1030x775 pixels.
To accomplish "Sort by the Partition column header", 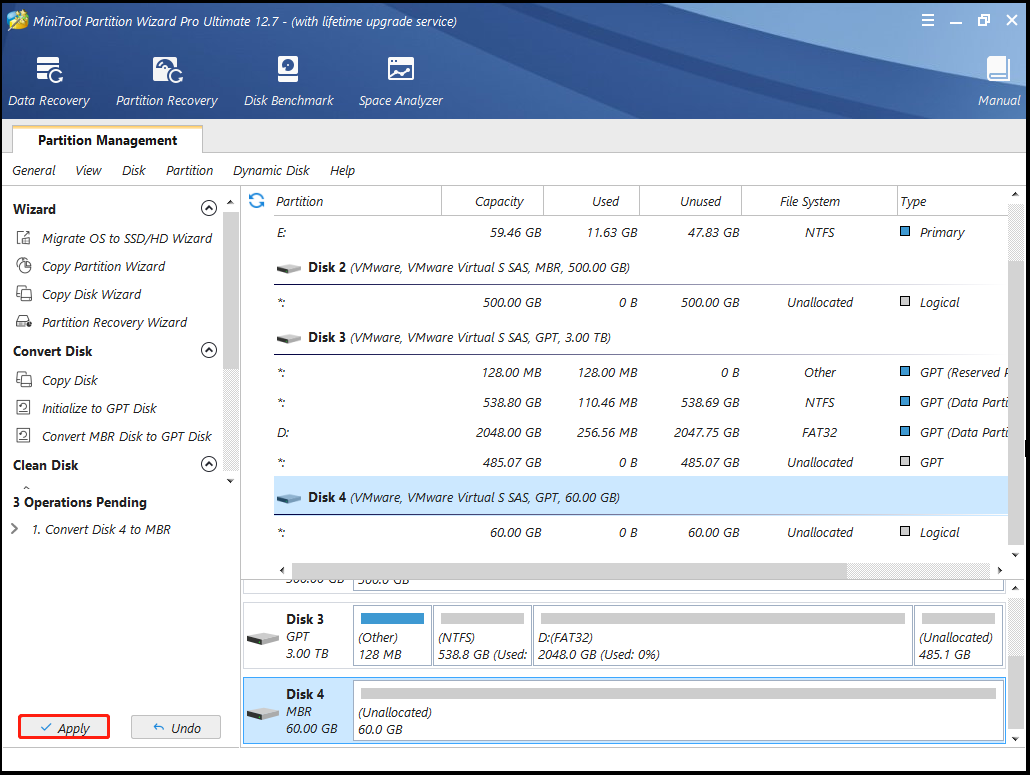I will coord(357,201).
